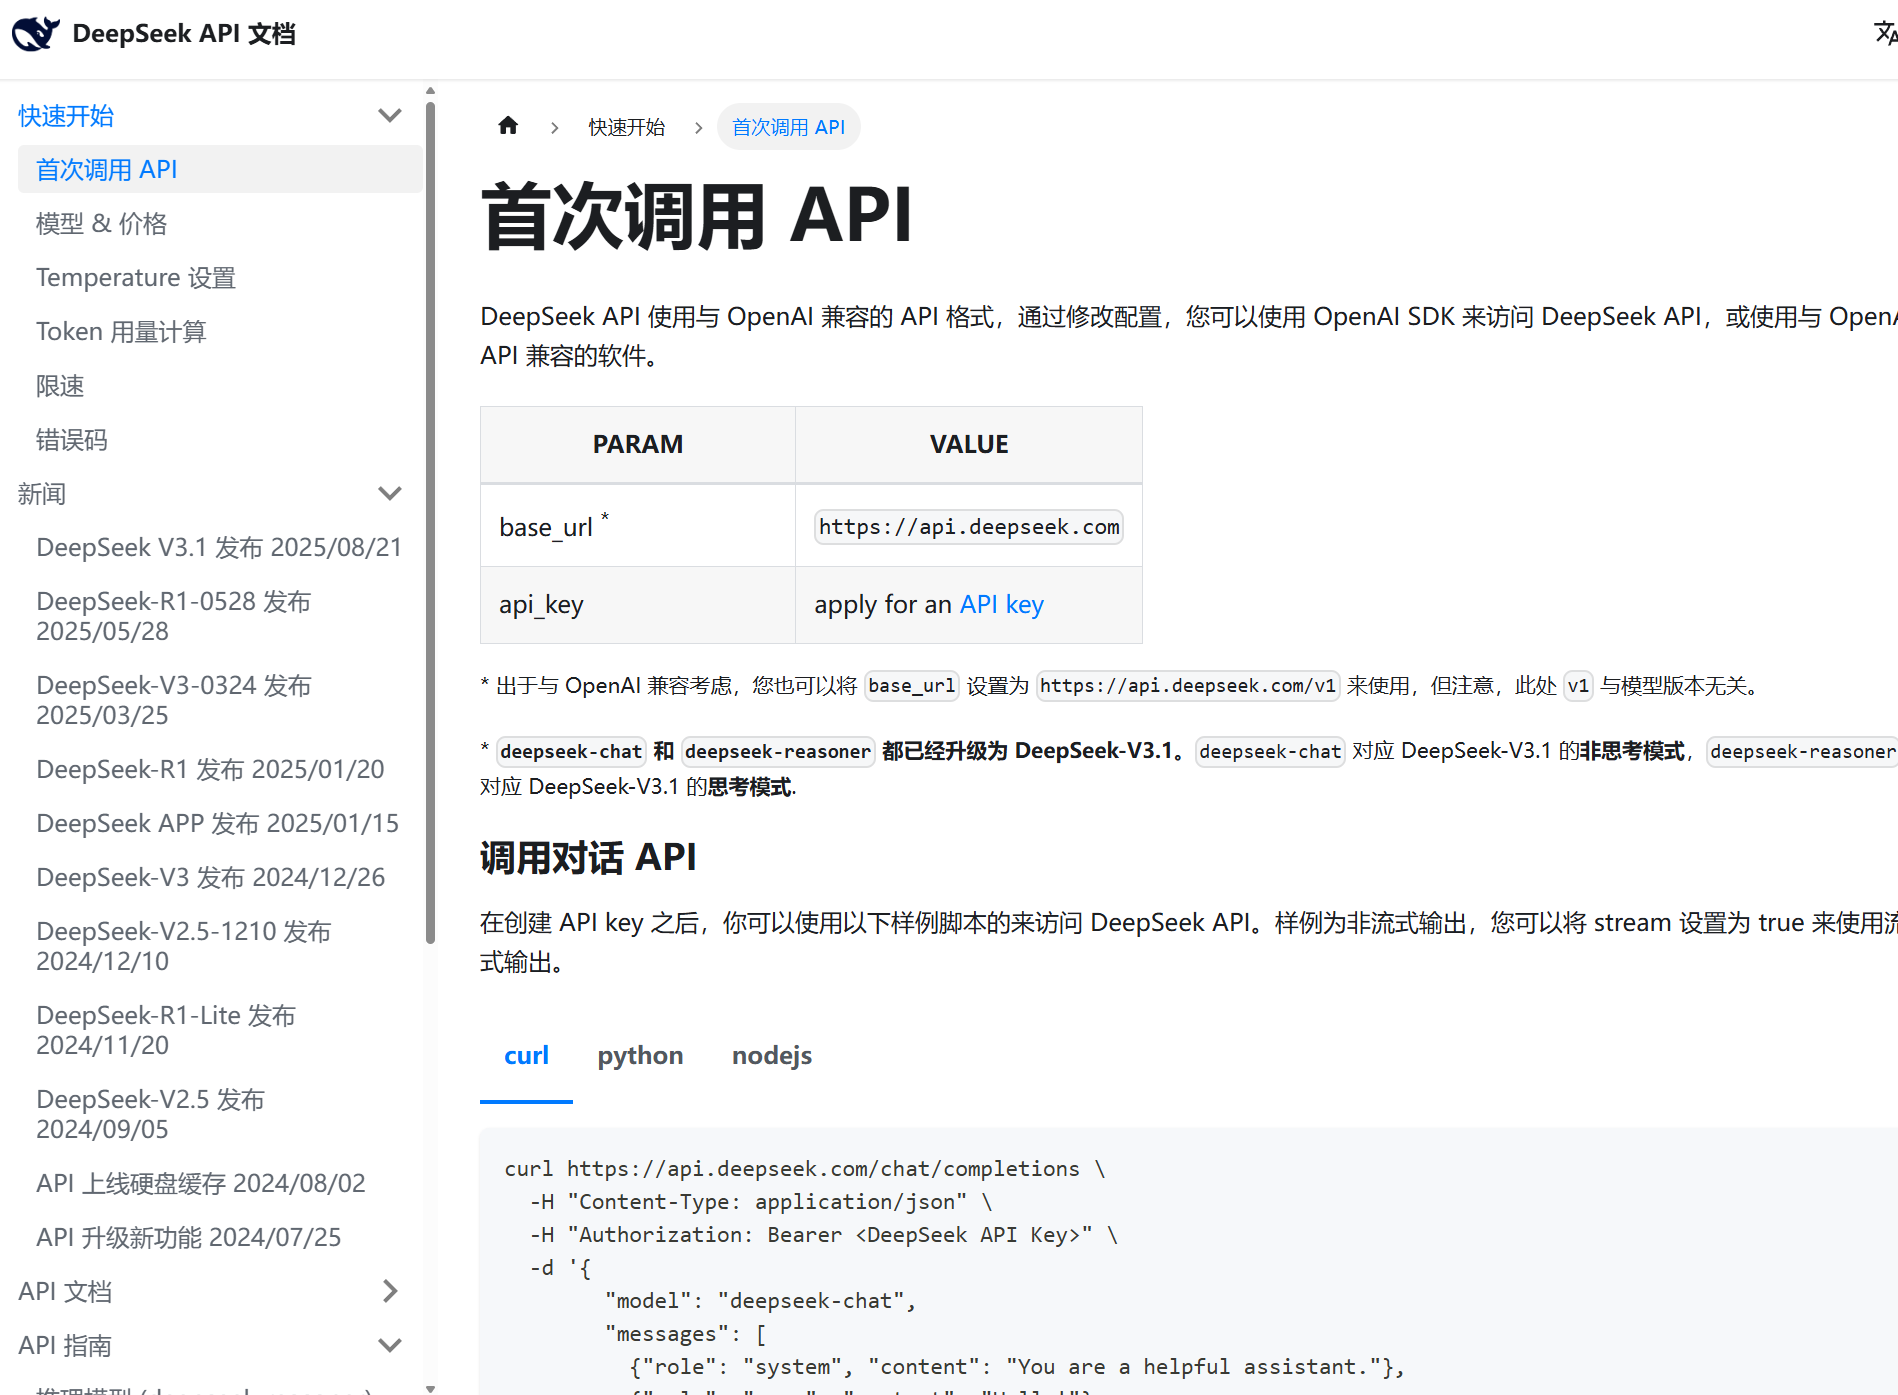Open the language translate icon
This screenshot has height=1395, width=1898.
1885,33
